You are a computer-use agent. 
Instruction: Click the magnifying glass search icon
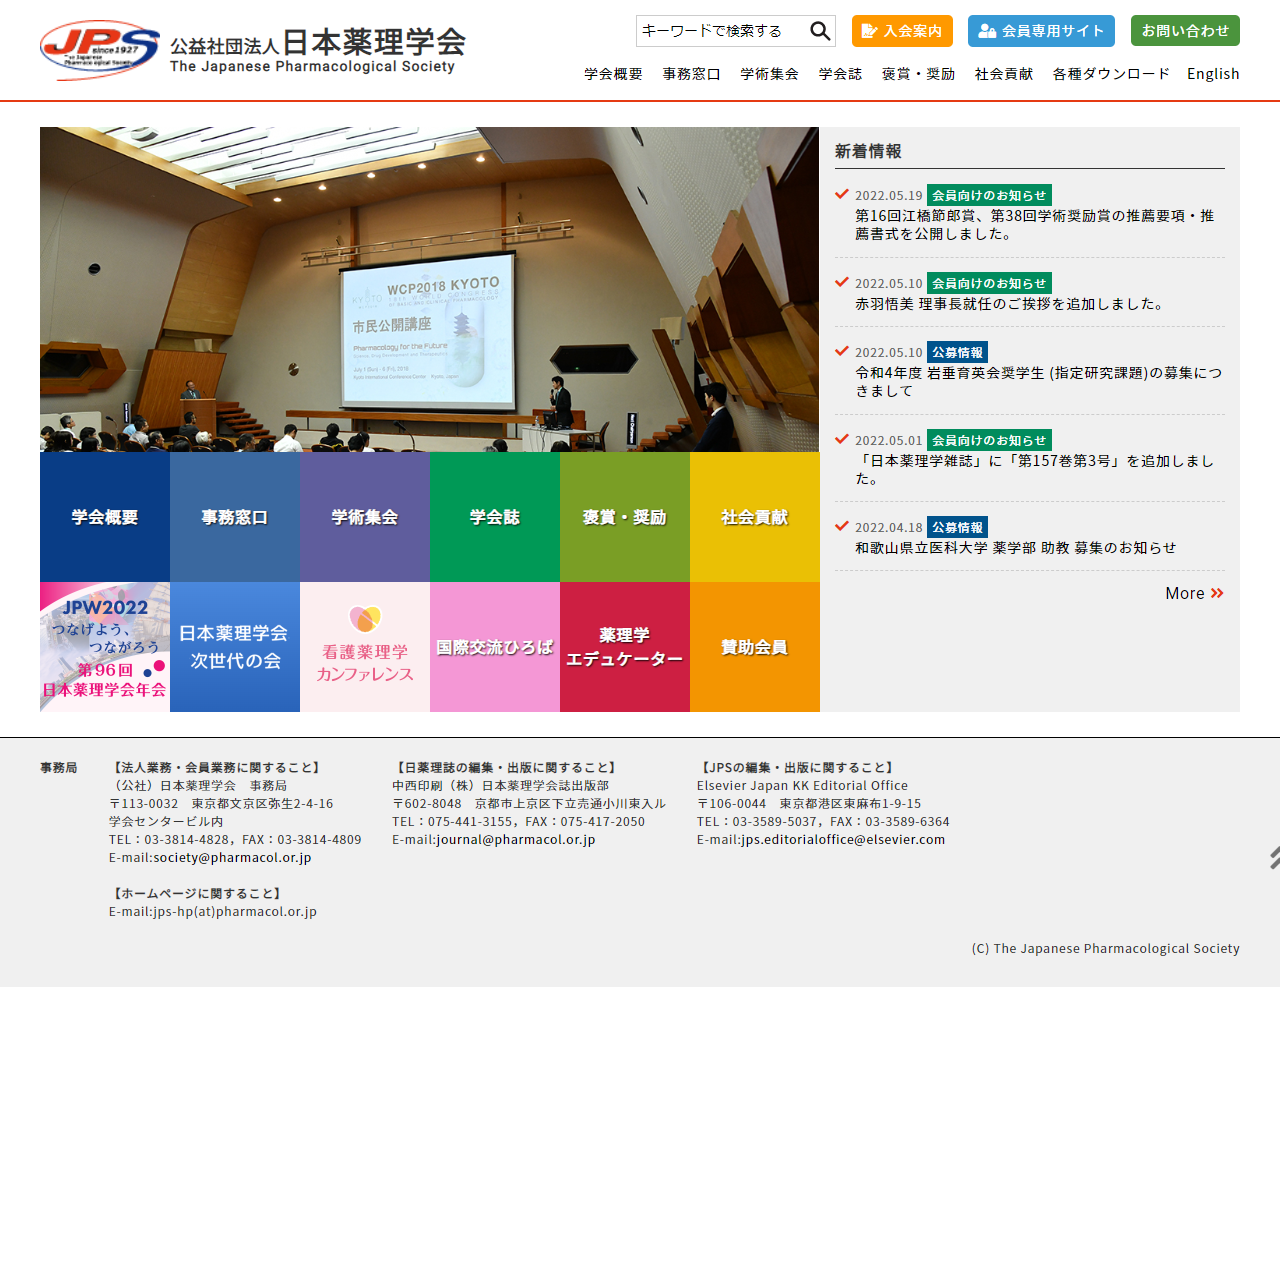(x=820, y=31)
